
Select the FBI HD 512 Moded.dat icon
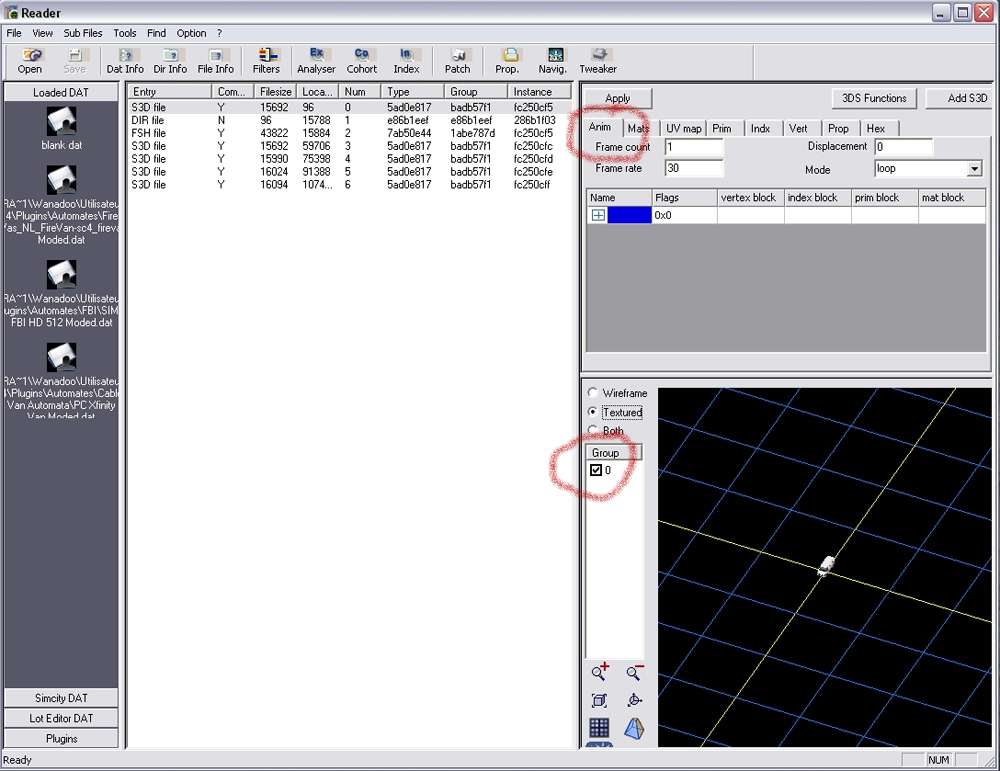tap(62, 275)
